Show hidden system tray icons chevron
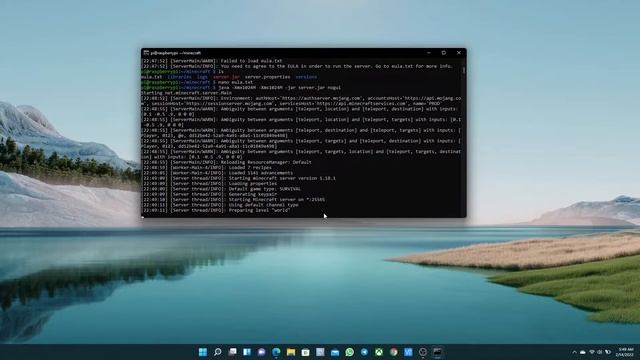Viewport: 640px width, 360px height. (x=574, y=352)
